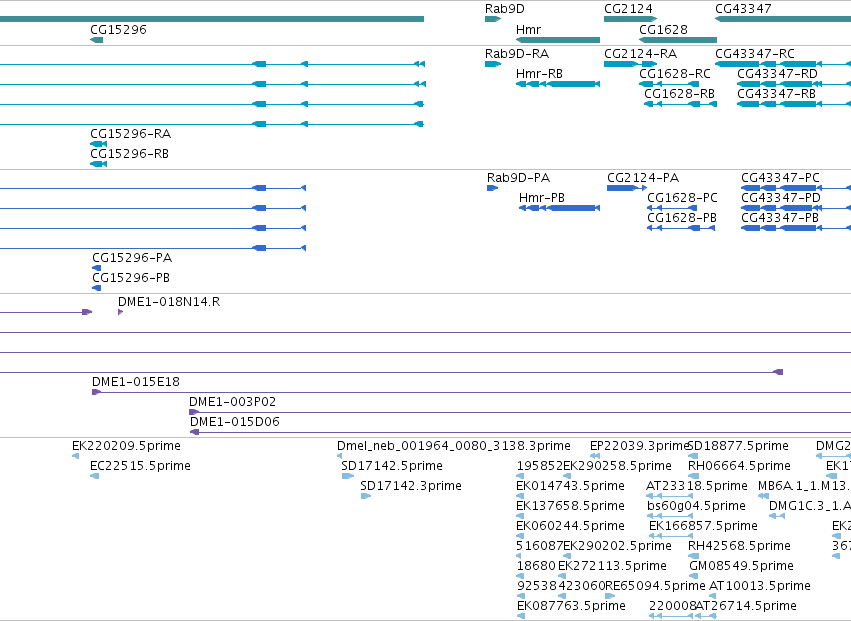Image resolution: width=851 pixels, height=621 pixels.
Task: Open the Rab9D-PA protein label
Action: pos(518,178)
